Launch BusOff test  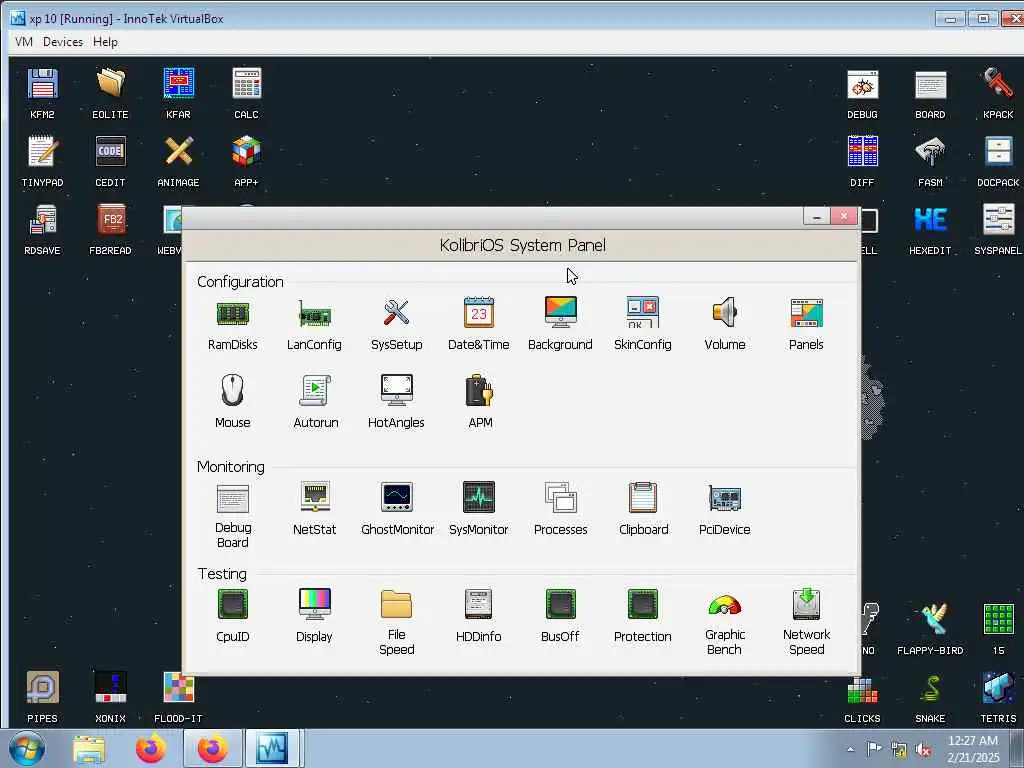(560, 616)
